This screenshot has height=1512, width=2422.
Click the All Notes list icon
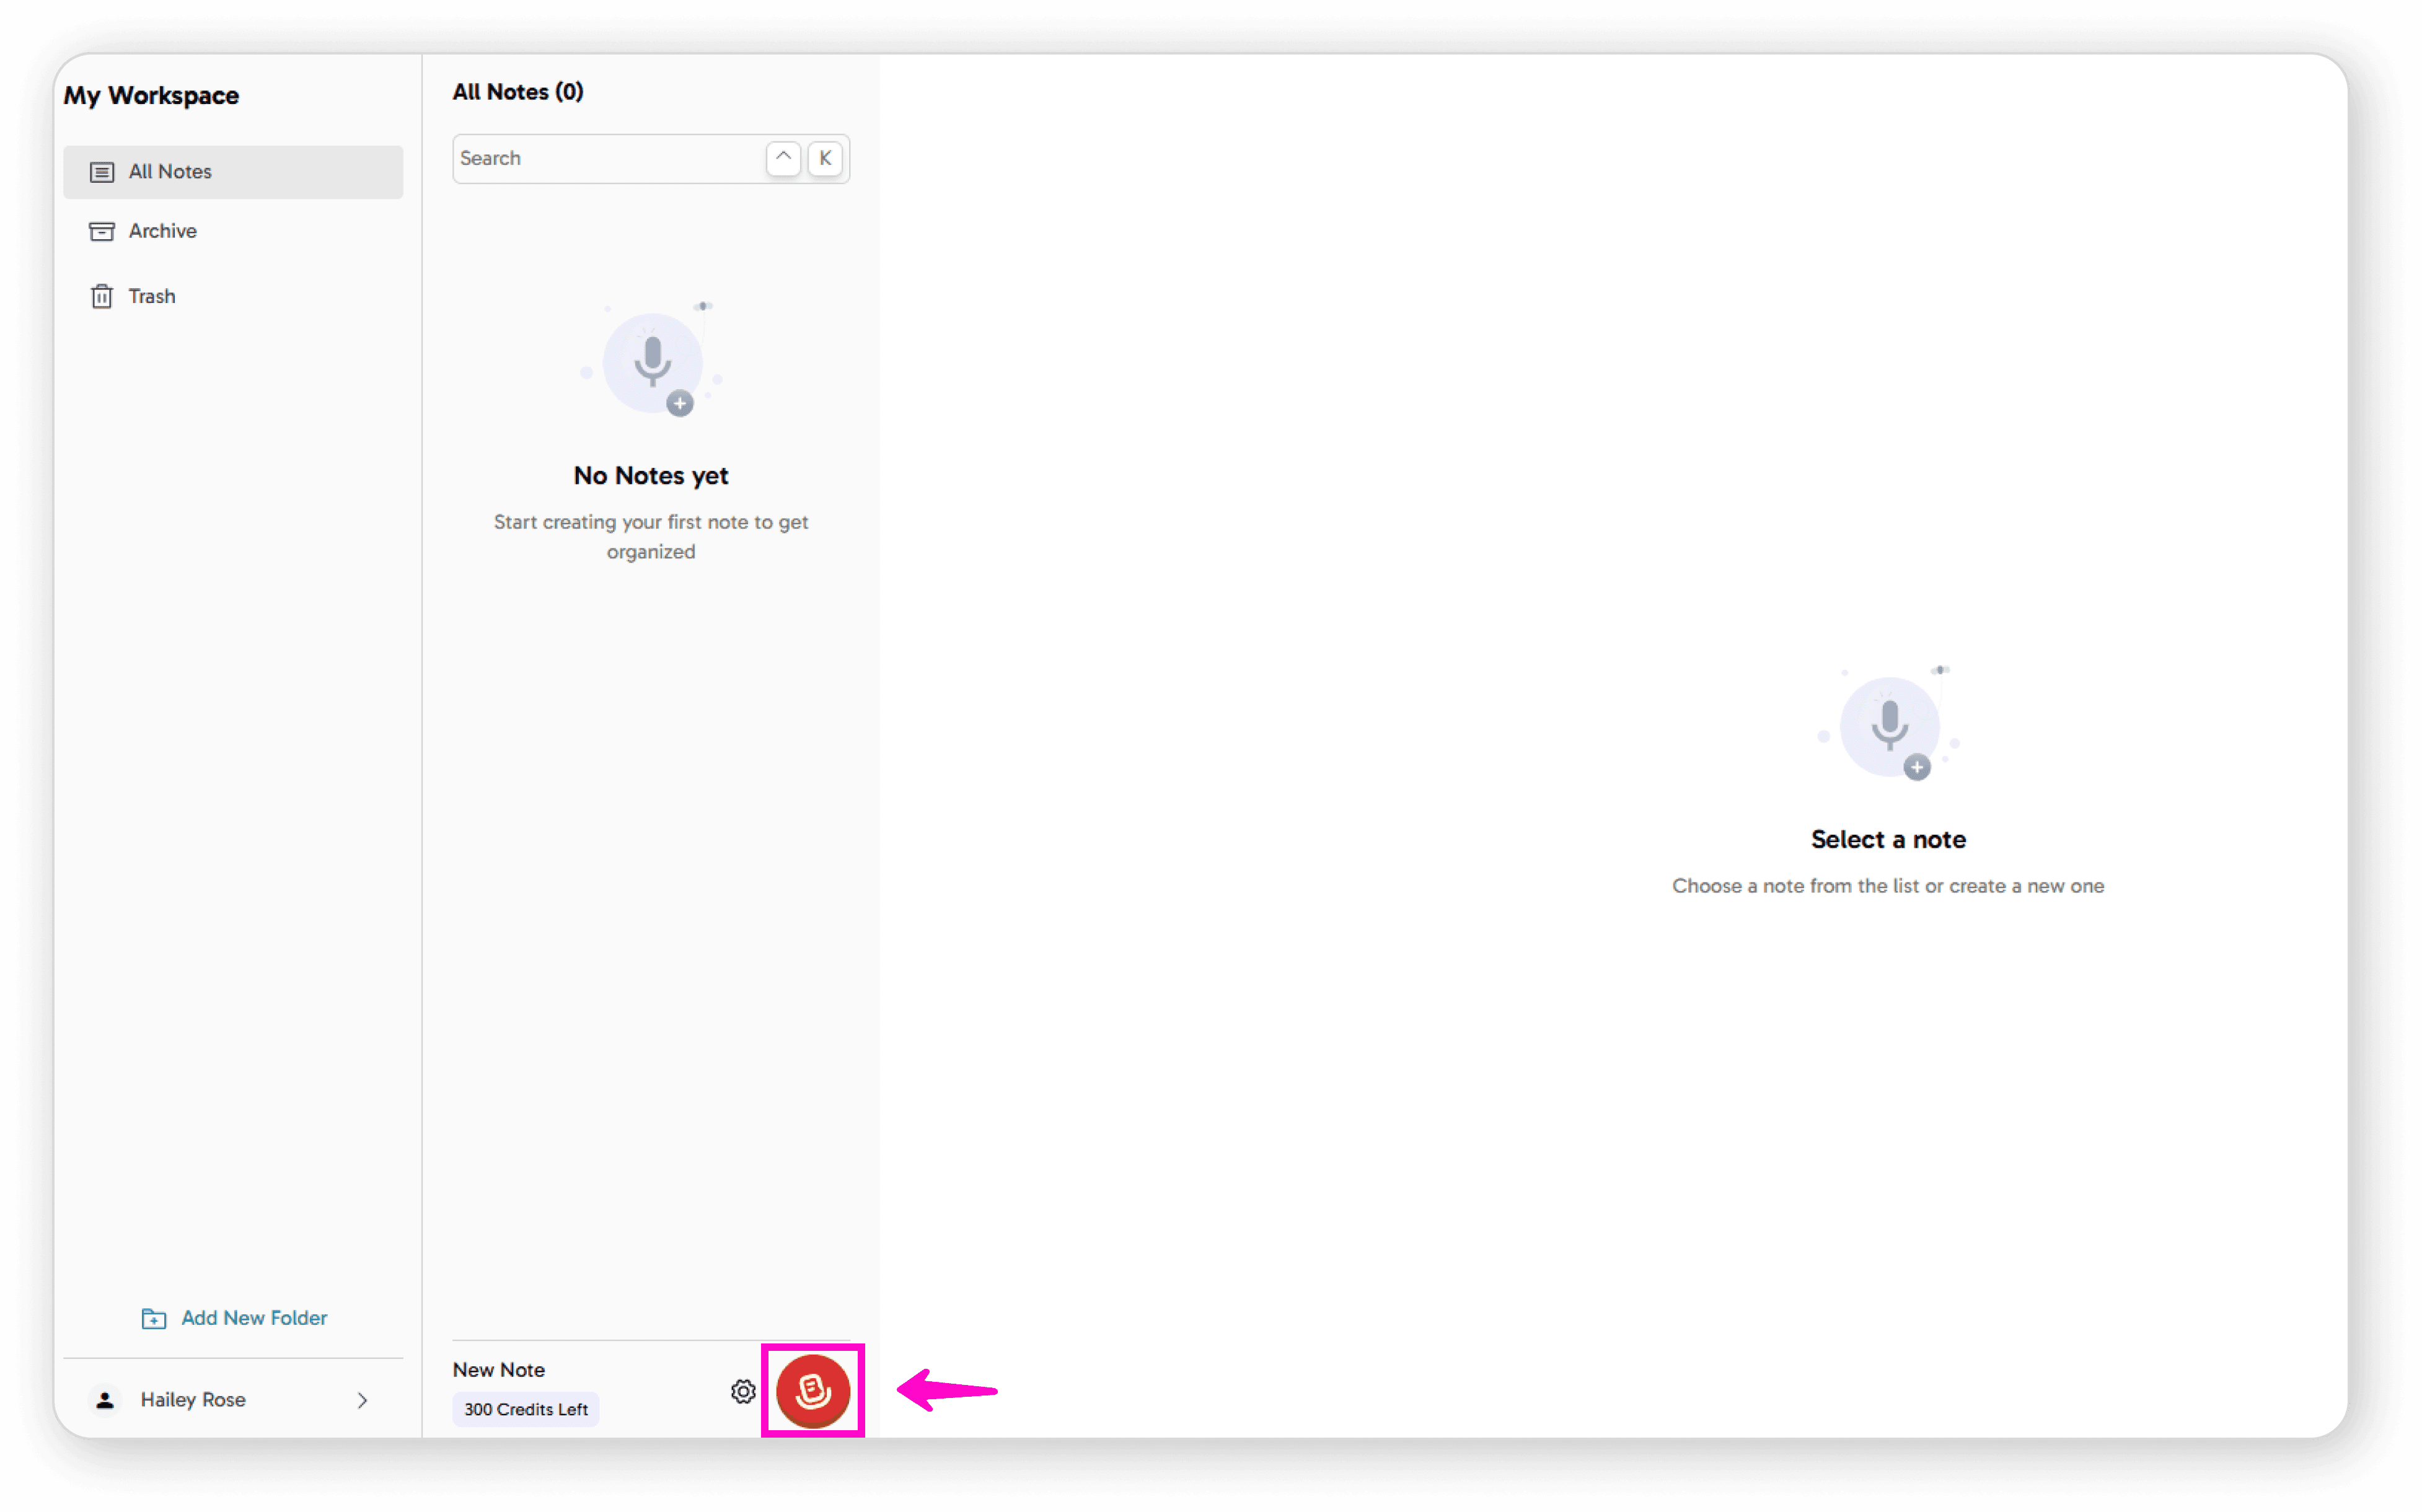[x=102, y=172]
